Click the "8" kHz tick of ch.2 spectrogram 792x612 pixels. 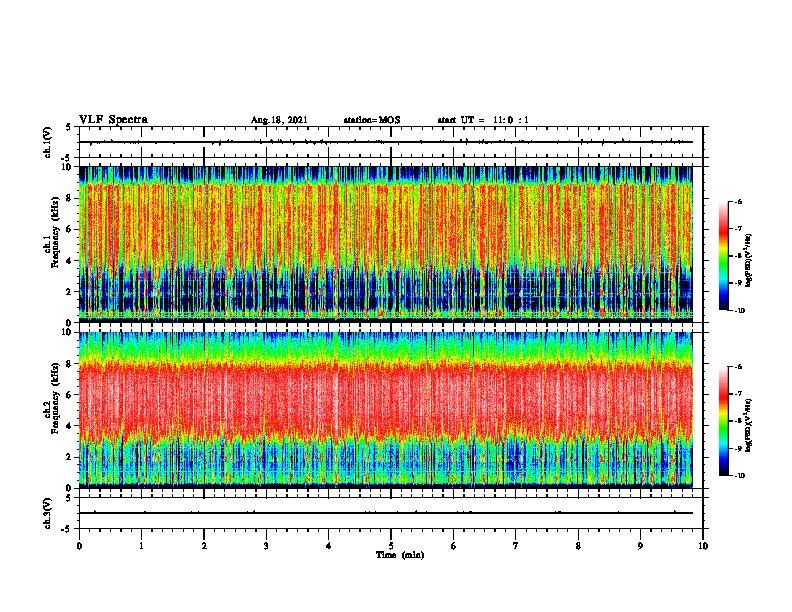[x=70, y=364]
